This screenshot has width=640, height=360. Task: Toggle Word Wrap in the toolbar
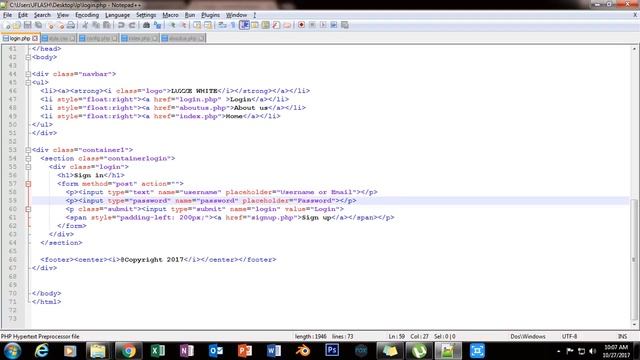click(222, 25)
